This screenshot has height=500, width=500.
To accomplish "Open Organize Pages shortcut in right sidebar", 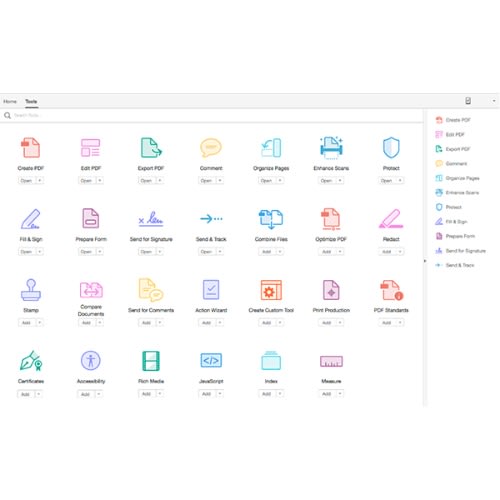I will (457, 178).
